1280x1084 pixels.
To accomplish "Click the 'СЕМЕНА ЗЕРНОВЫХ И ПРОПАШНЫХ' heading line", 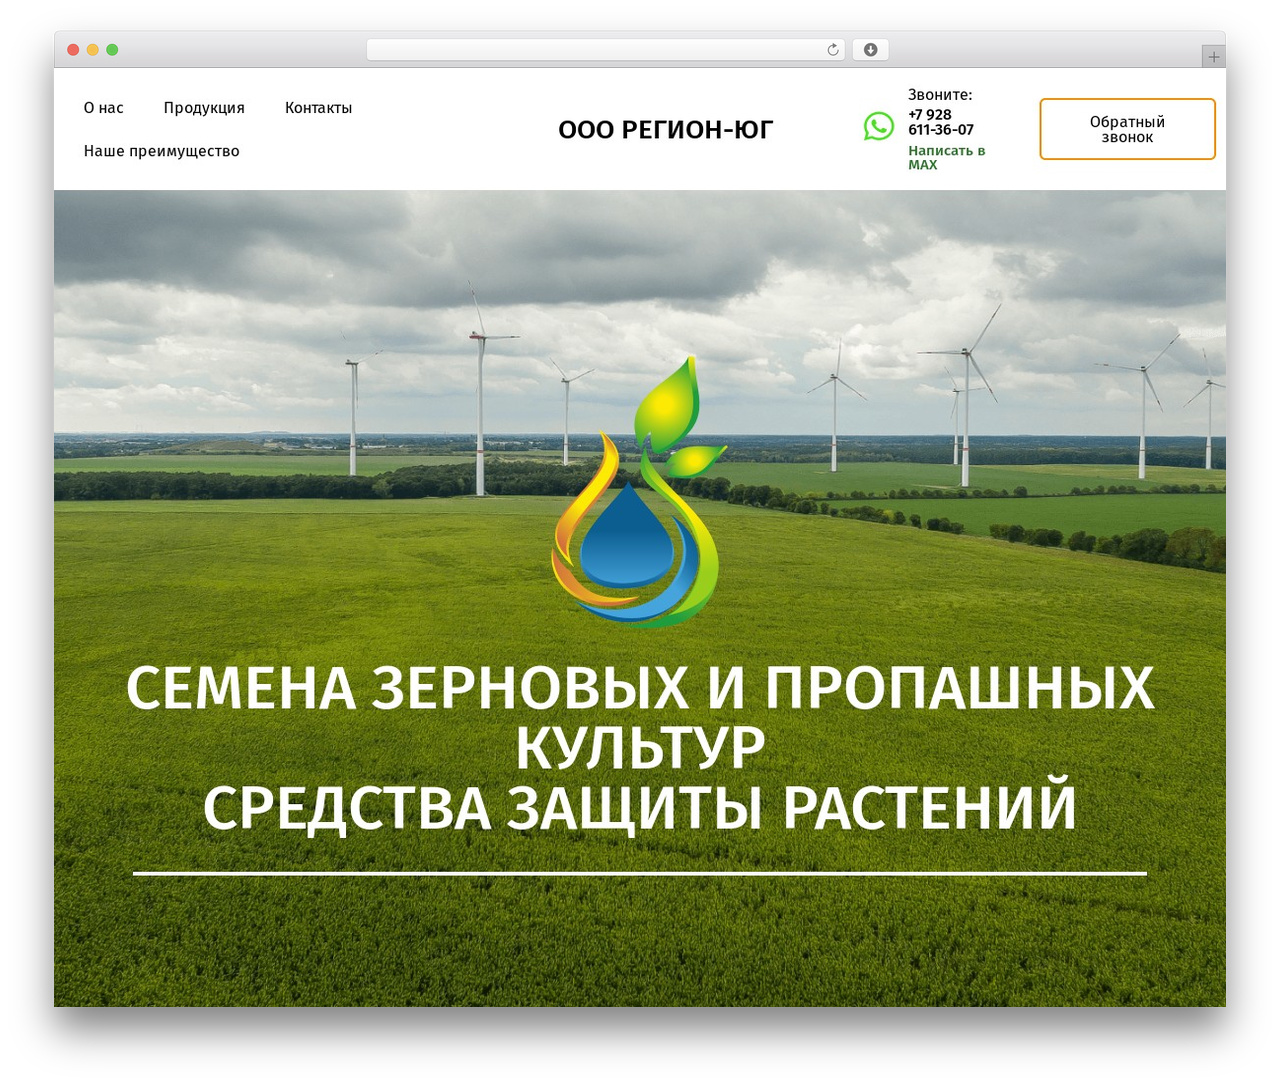I will (x=640, y=689).
